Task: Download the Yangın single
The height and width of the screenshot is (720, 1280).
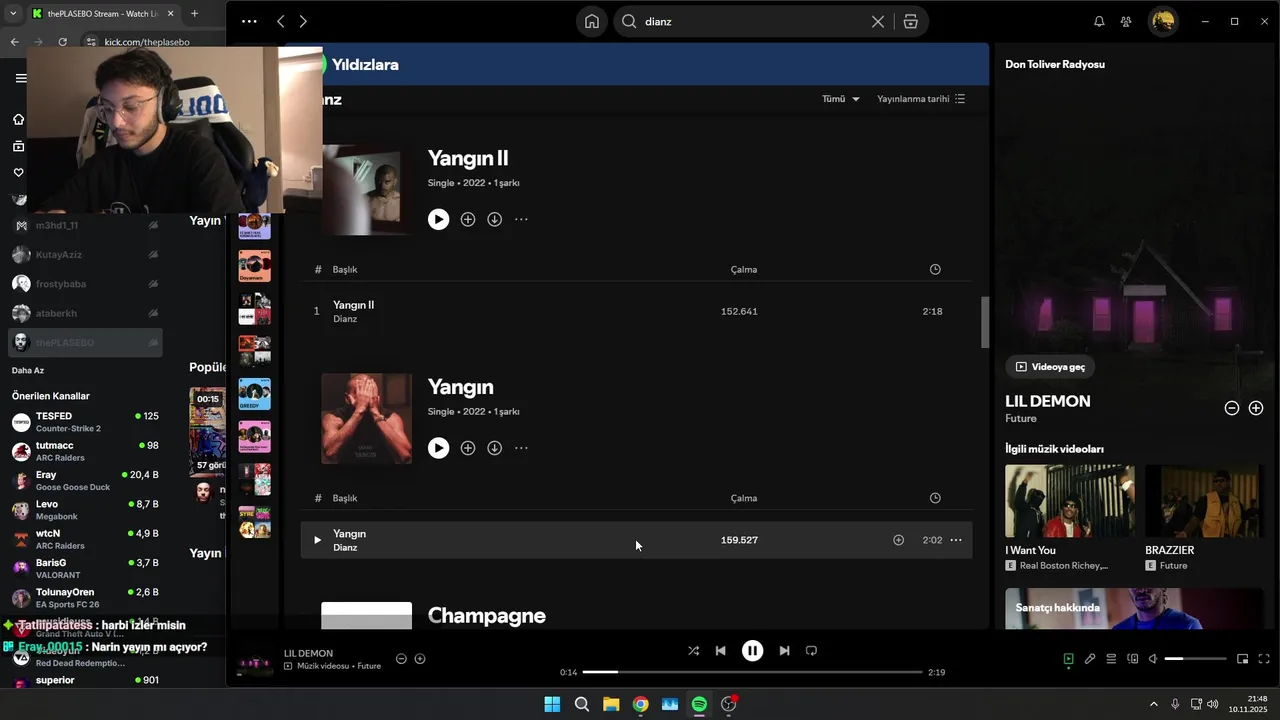Action: tap(494, 448)
